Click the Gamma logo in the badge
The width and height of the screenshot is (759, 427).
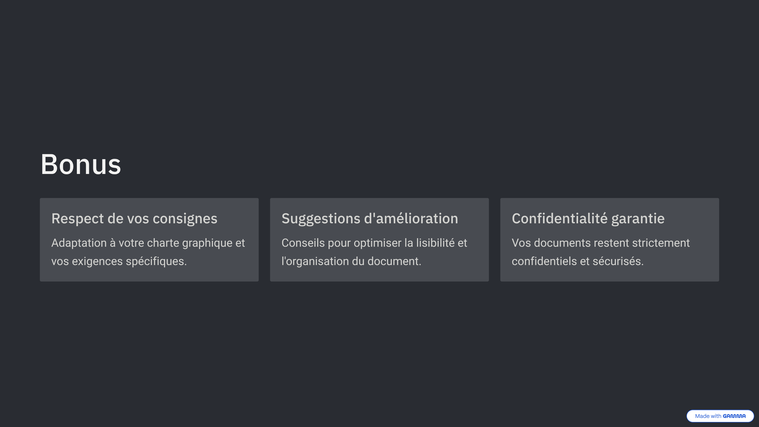734,416
